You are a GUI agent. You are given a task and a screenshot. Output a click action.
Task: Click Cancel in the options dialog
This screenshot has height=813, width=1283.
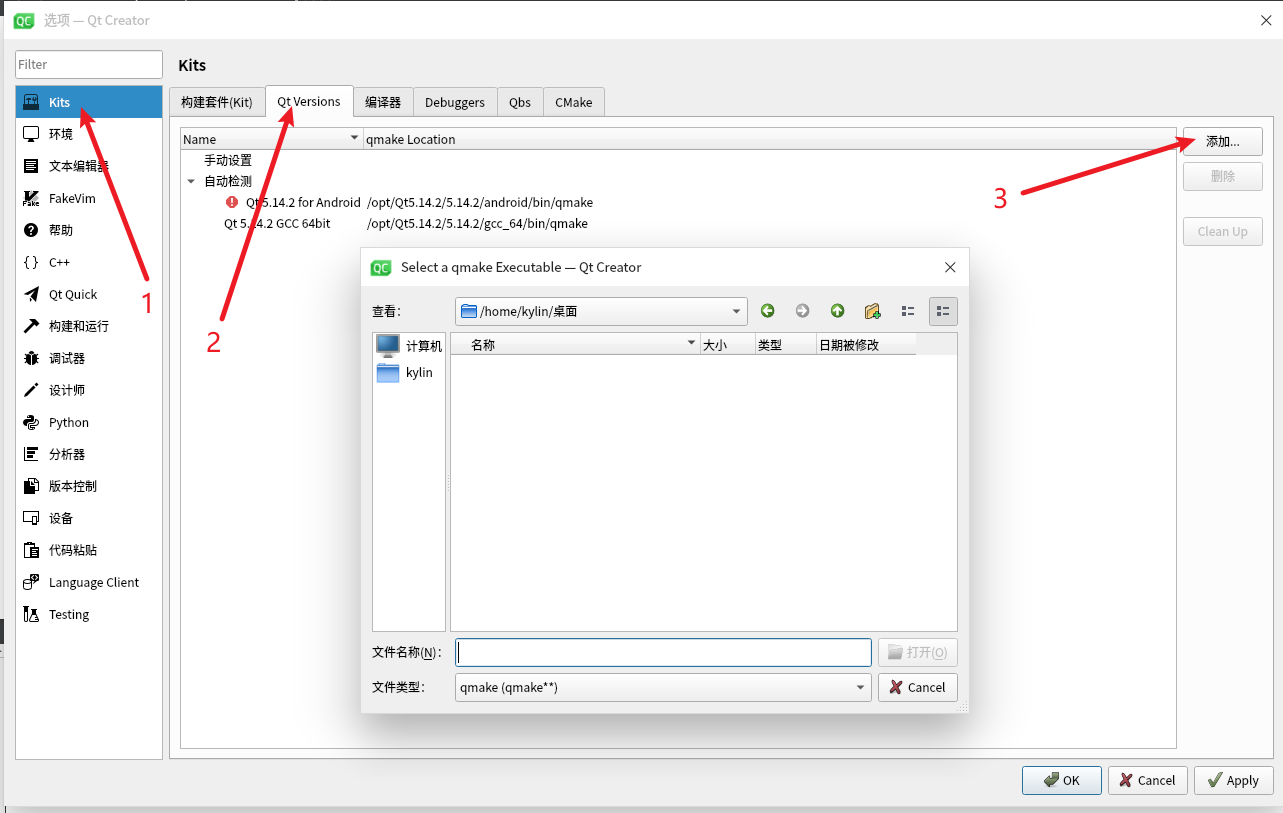(1147, 780)
